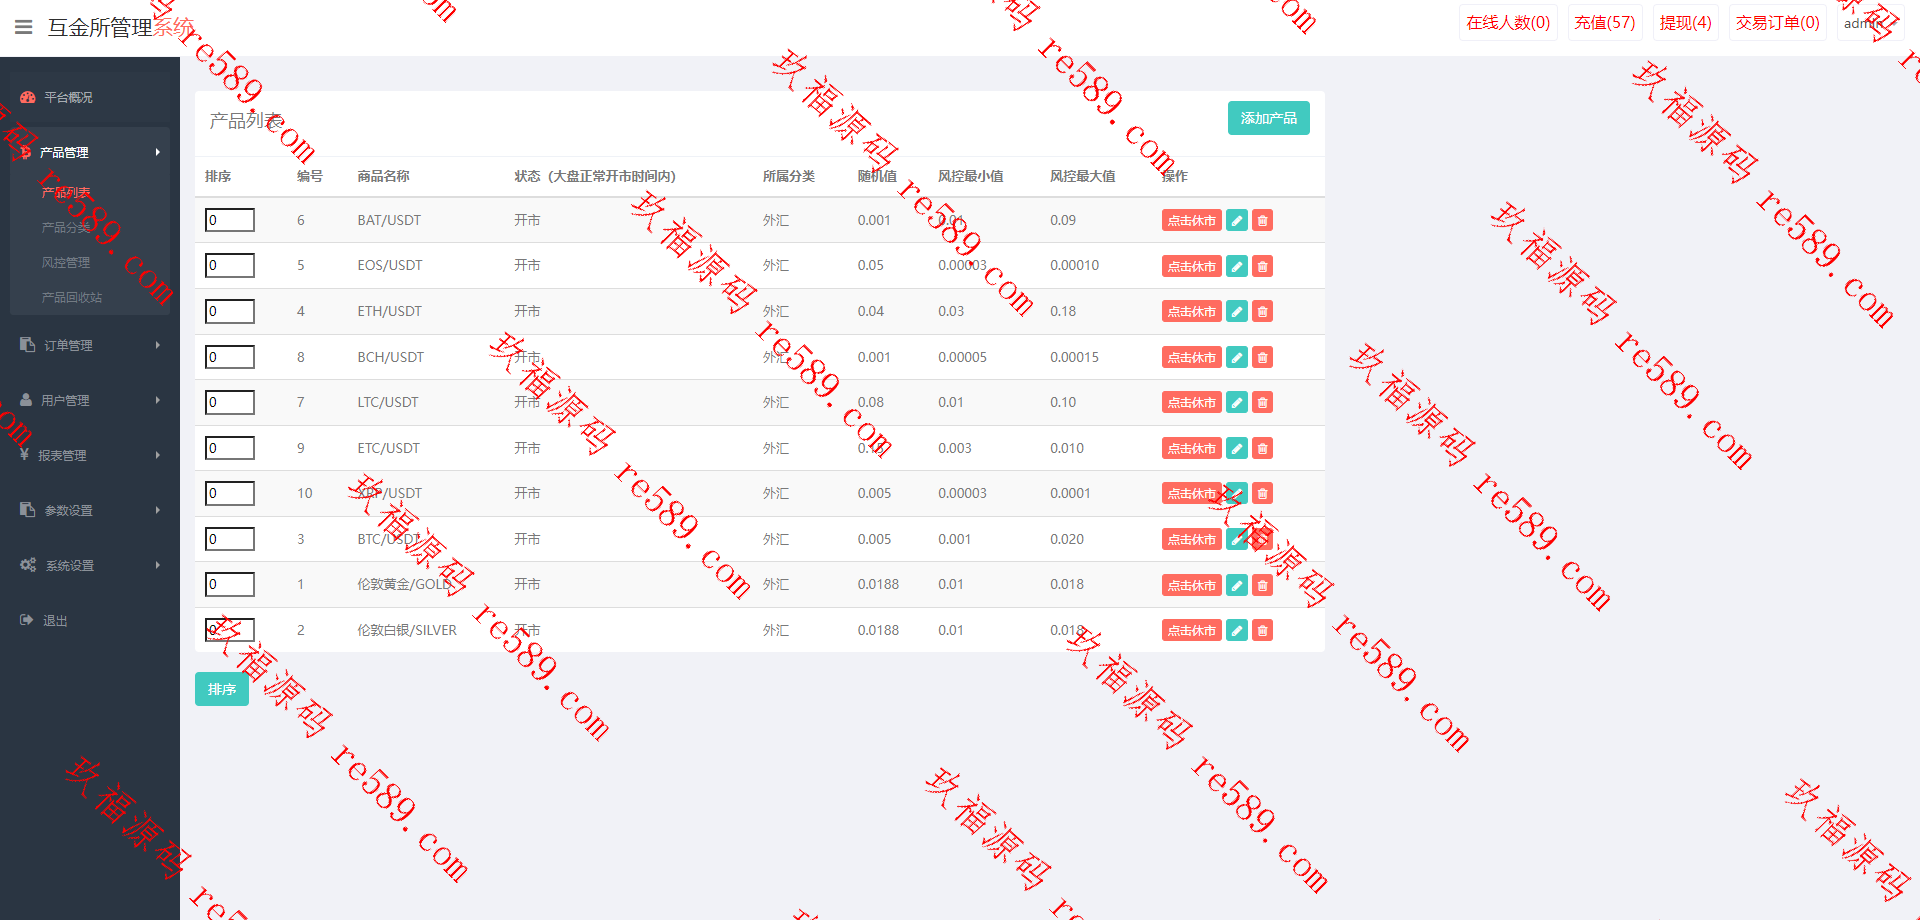Click the 0.00015 max value for BCH/USDT
Screen dimensions: 1920x920
point(1074,357)
